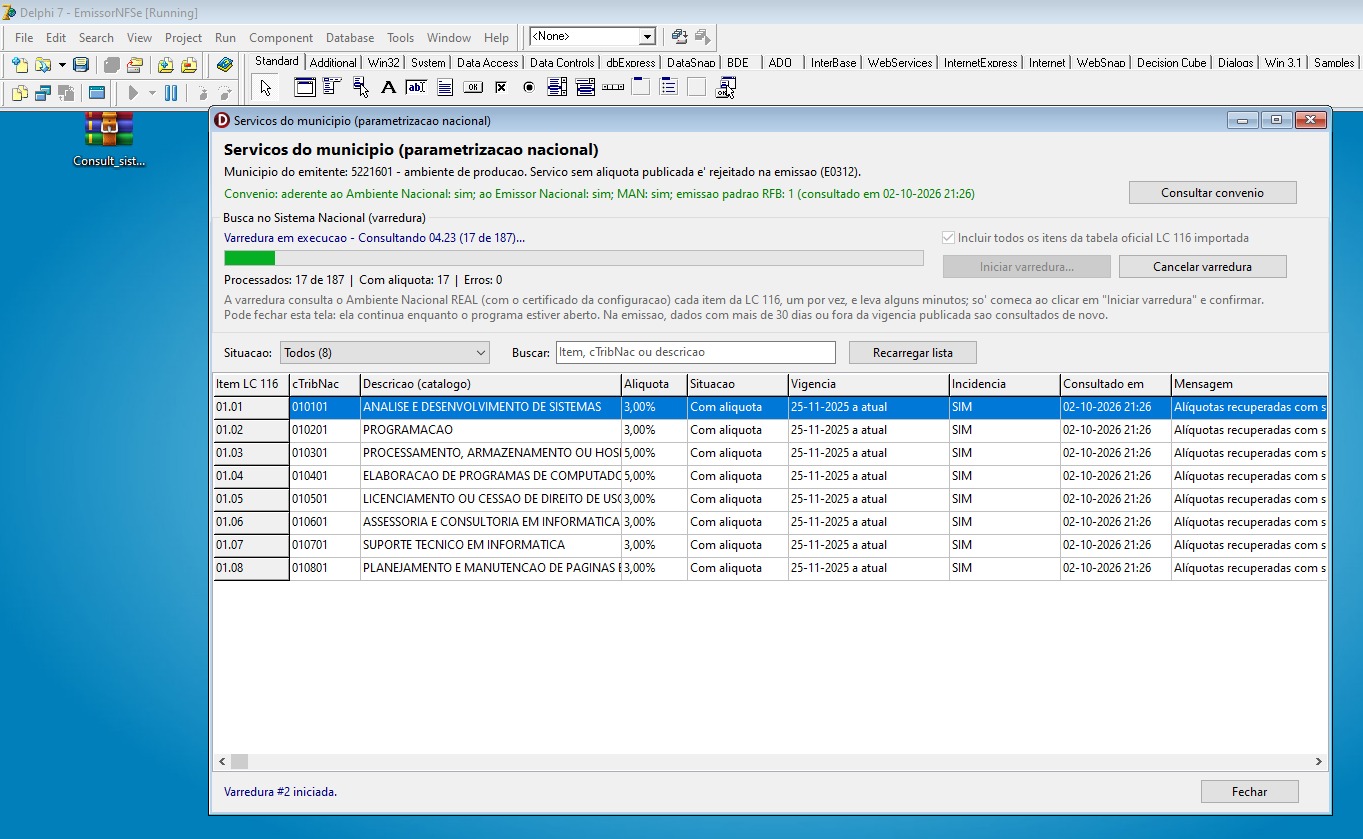This screenshot has width=1363, height=839.
Task: Select the ActionList component in palette
Action: [726, 88]
